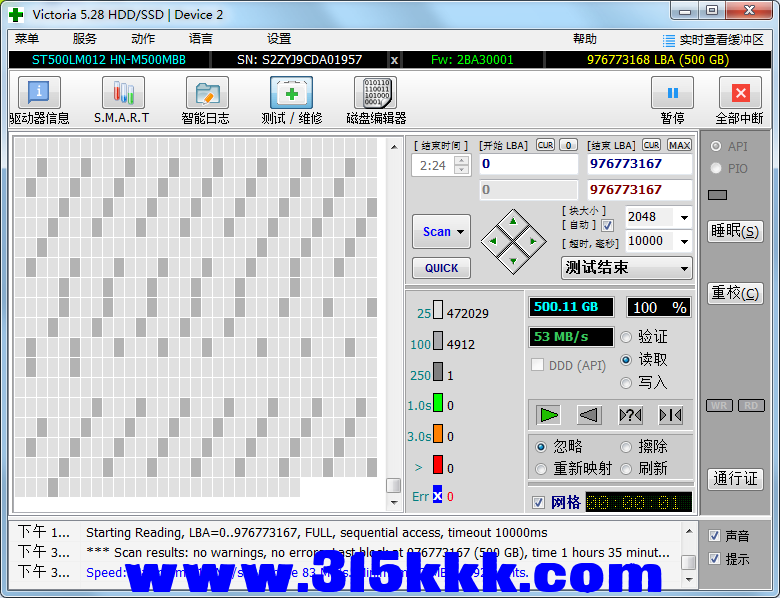Select the erase (擦除) radio button

pos(626,447)
